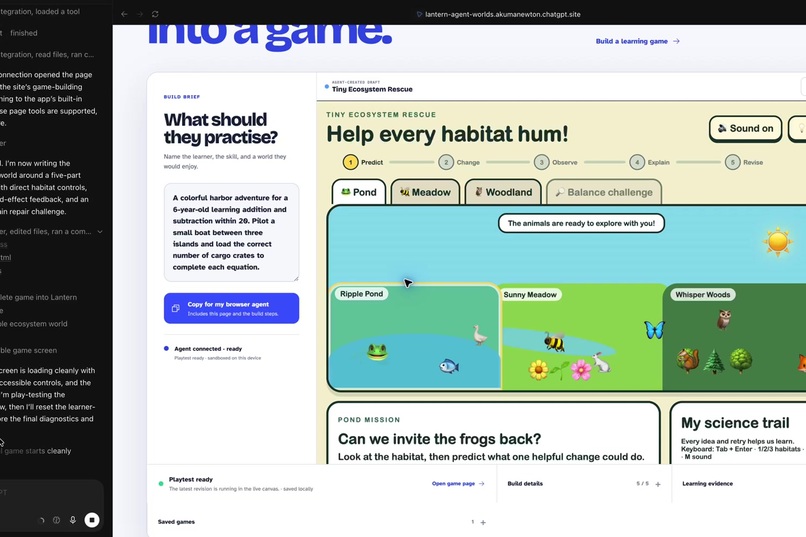Click 'Can we invite the frogs back?' heading
806x537 pixels.
coord(439,439)
